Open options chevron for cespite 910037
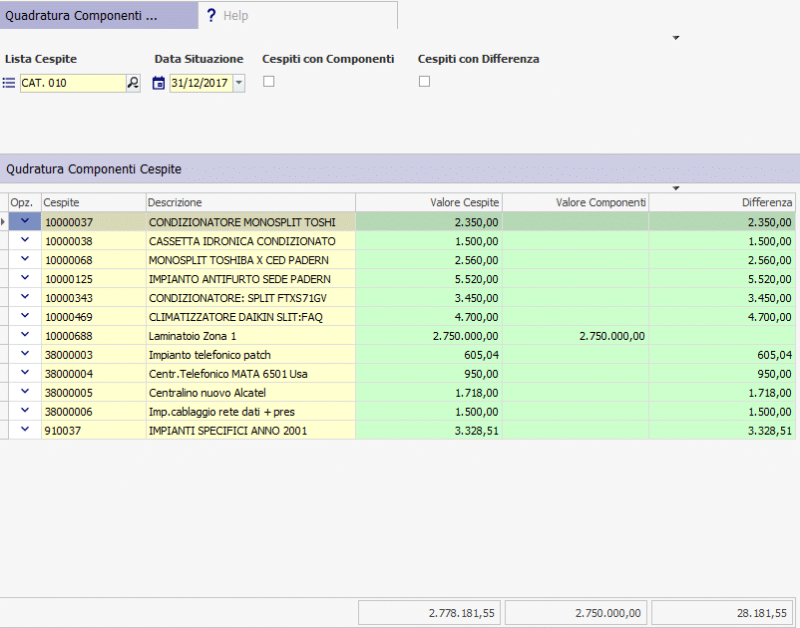 [x=24, y=430]
